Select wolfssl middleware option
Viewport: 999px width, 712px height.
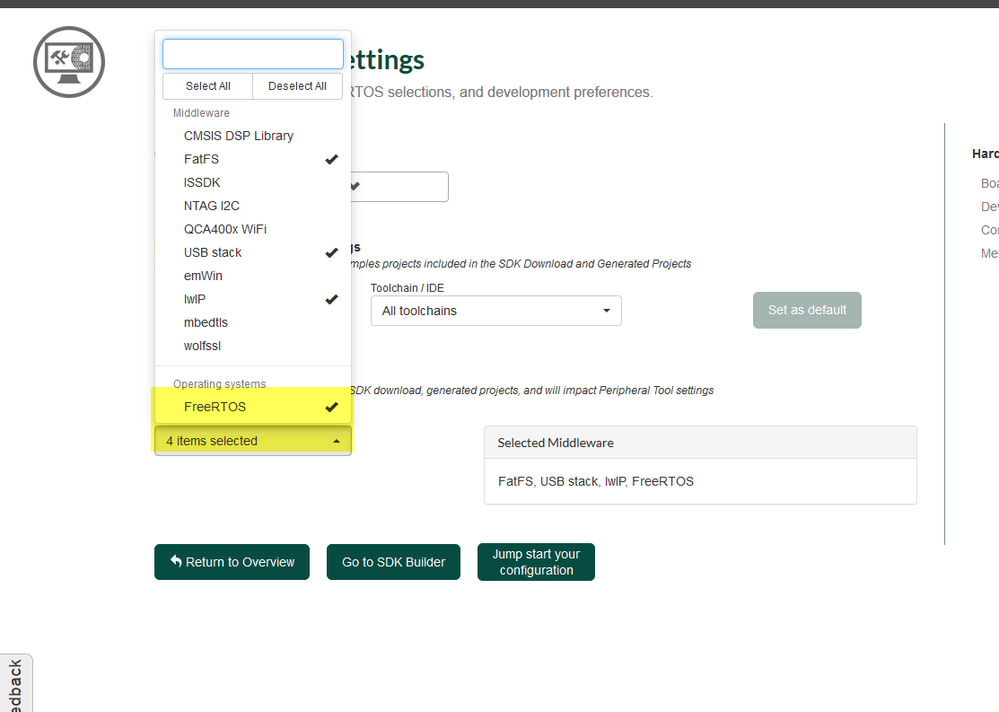pos(253,346)
